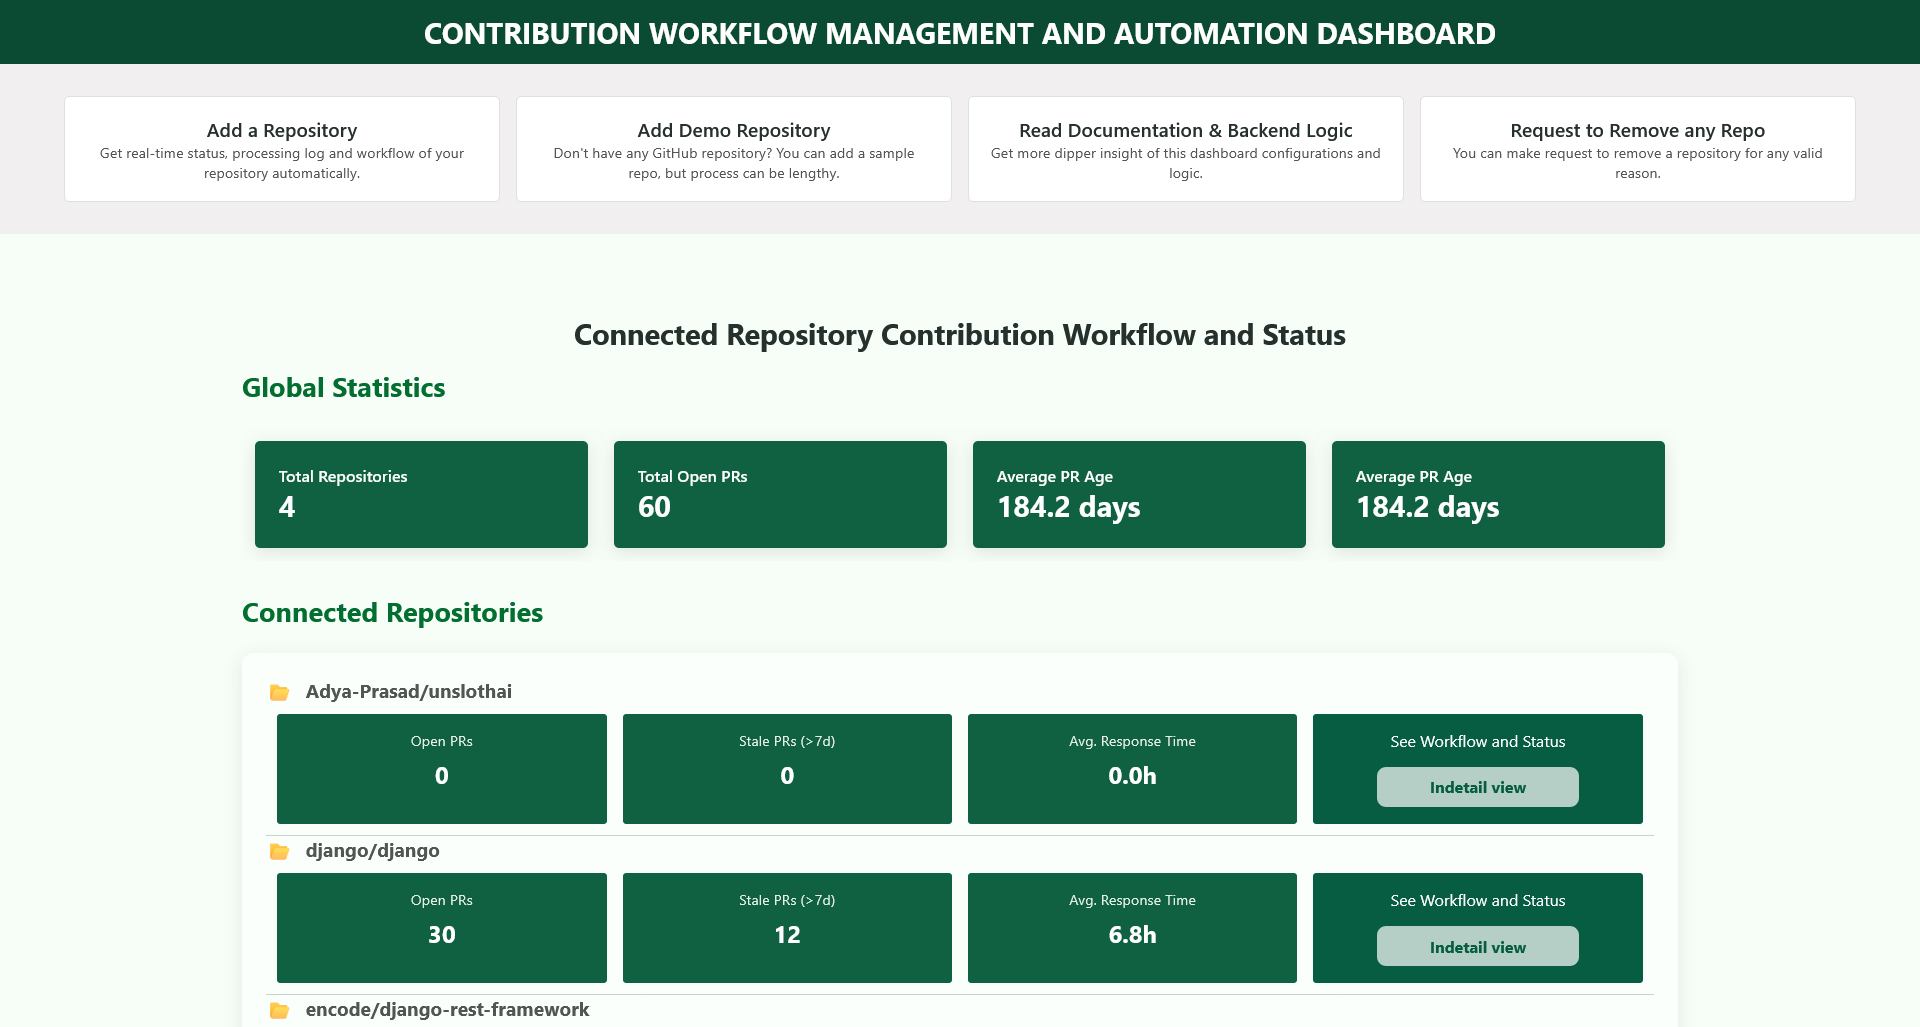Click the Avg Response Time tile showing 6.8h

[1132, 927]
